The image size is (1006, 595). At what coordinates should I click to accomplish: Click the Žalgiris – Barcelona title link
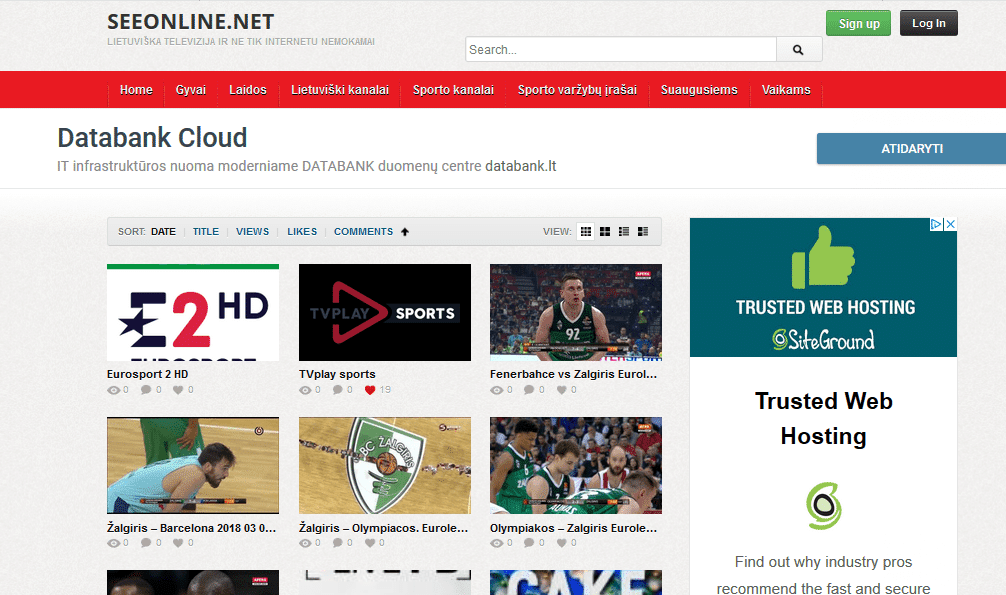[x=191, y=528]
